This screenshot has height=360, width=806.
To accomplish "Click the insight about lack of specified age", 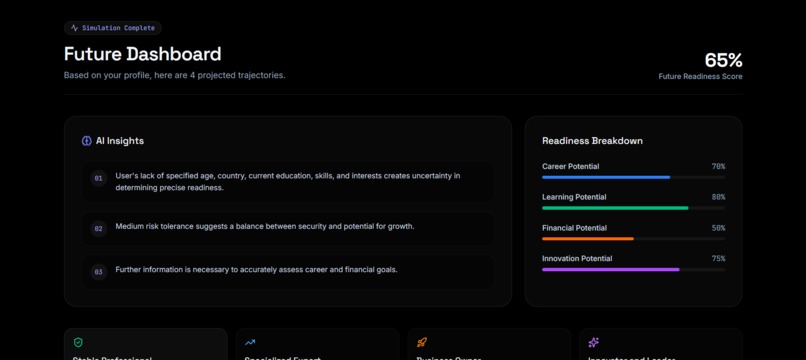I will point(288,182).
